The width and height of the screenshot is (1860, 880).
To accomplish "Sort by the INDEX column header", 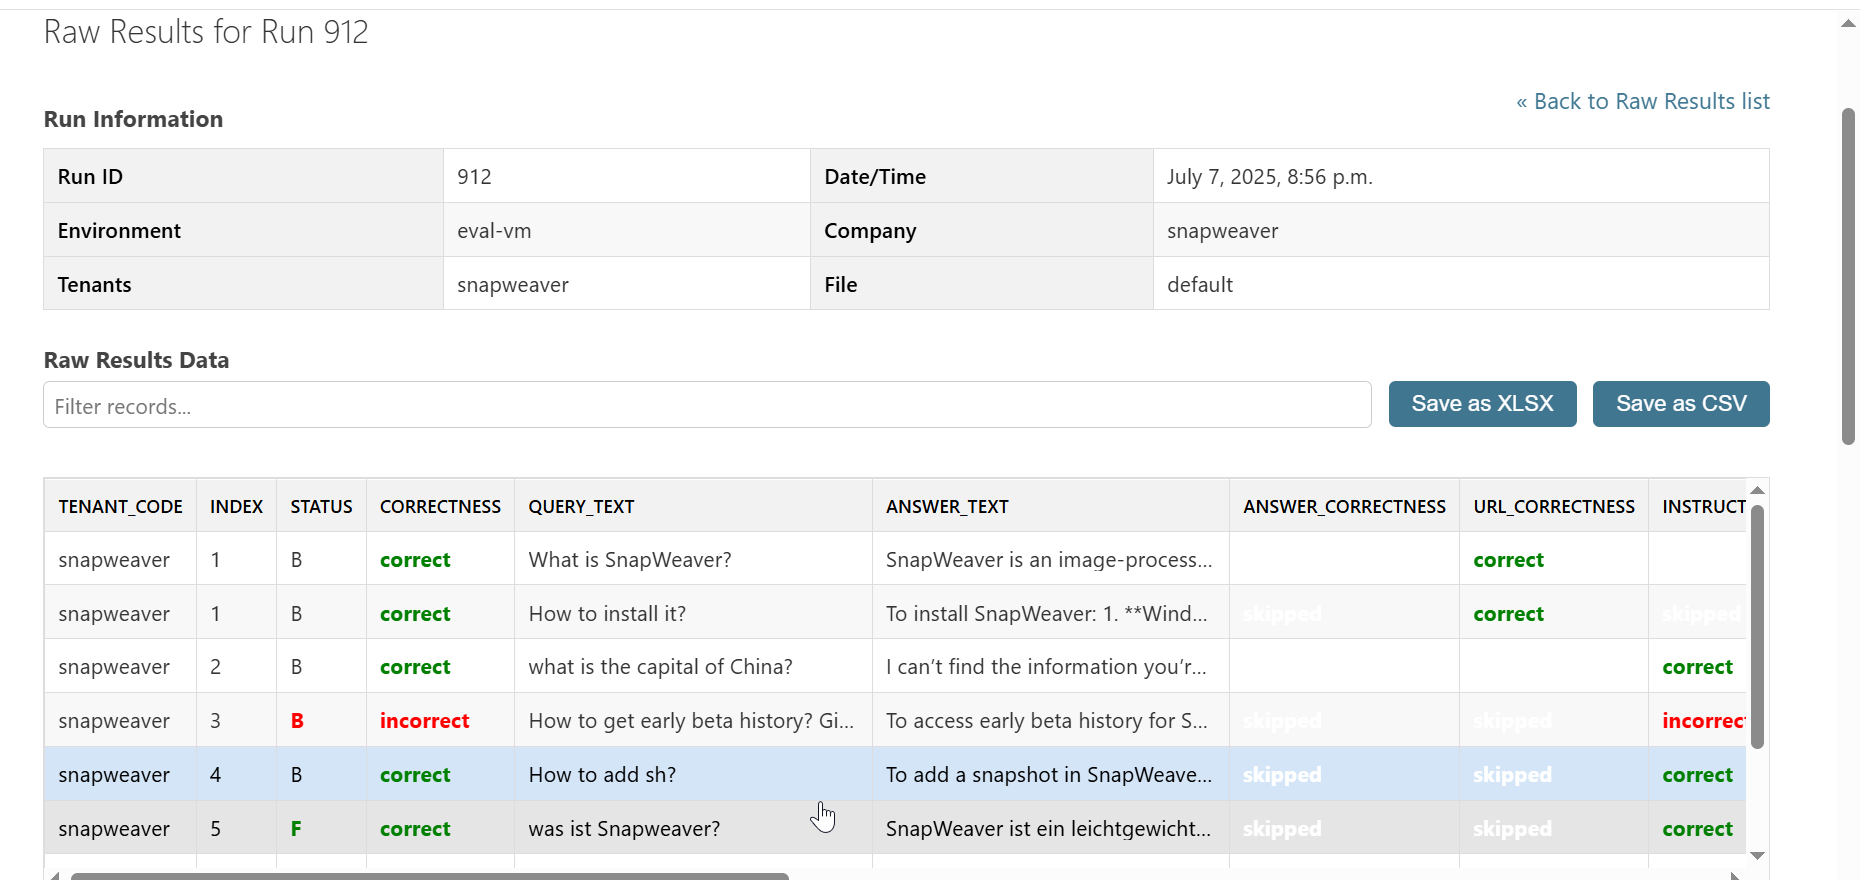I will click(x=236, y=507).
